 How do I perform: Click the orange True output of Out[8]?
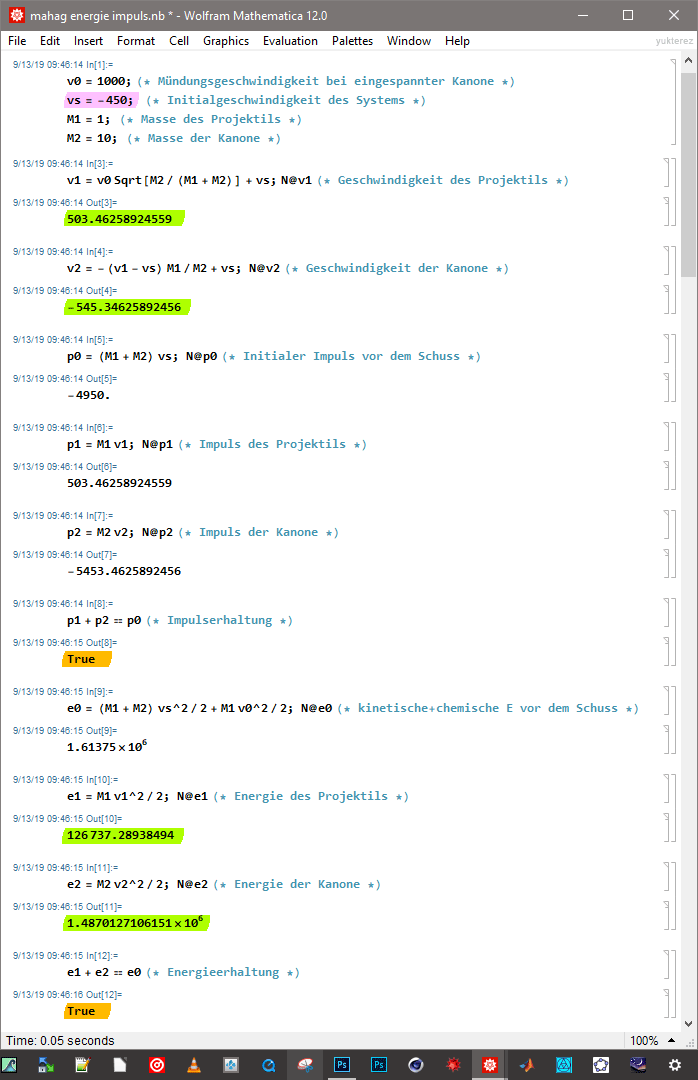click(x=81, y=659)
